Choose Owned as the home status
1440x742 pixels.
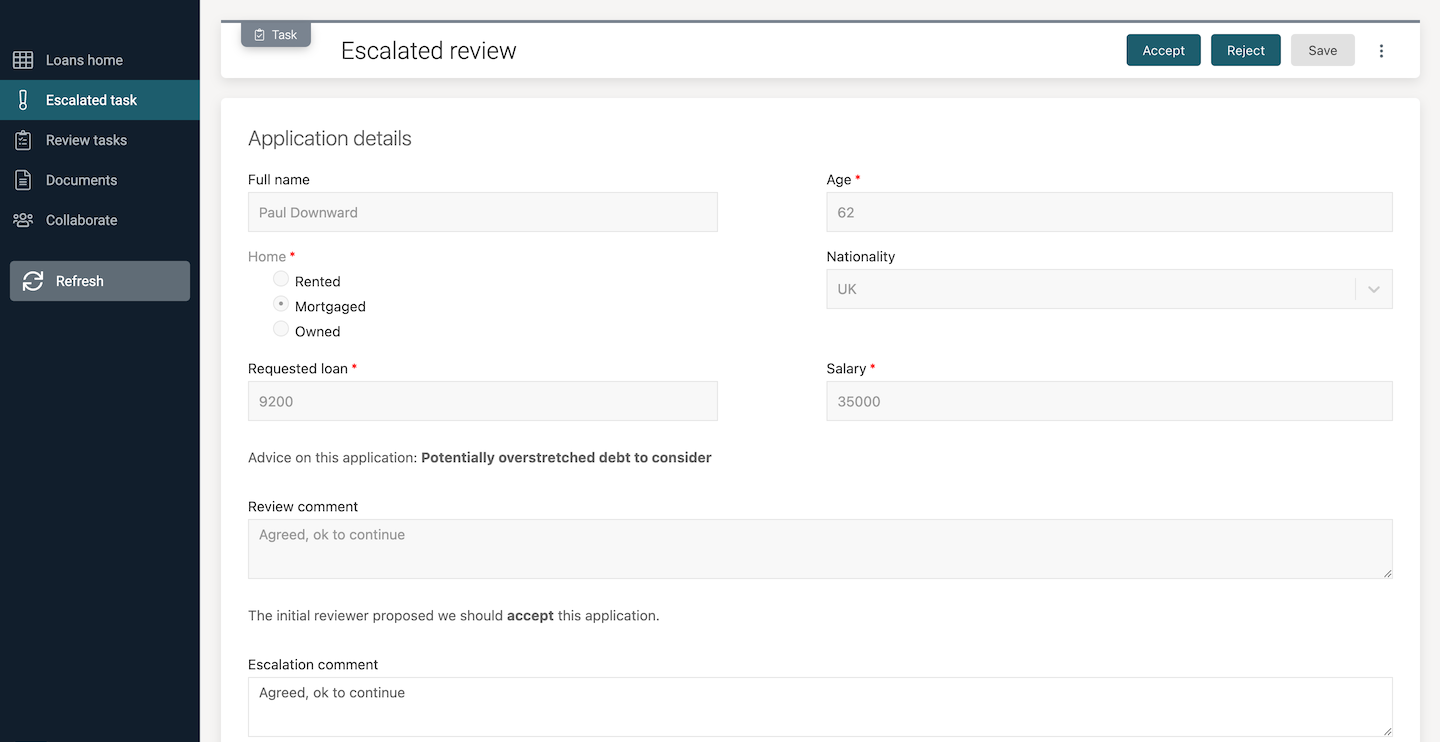280,328
